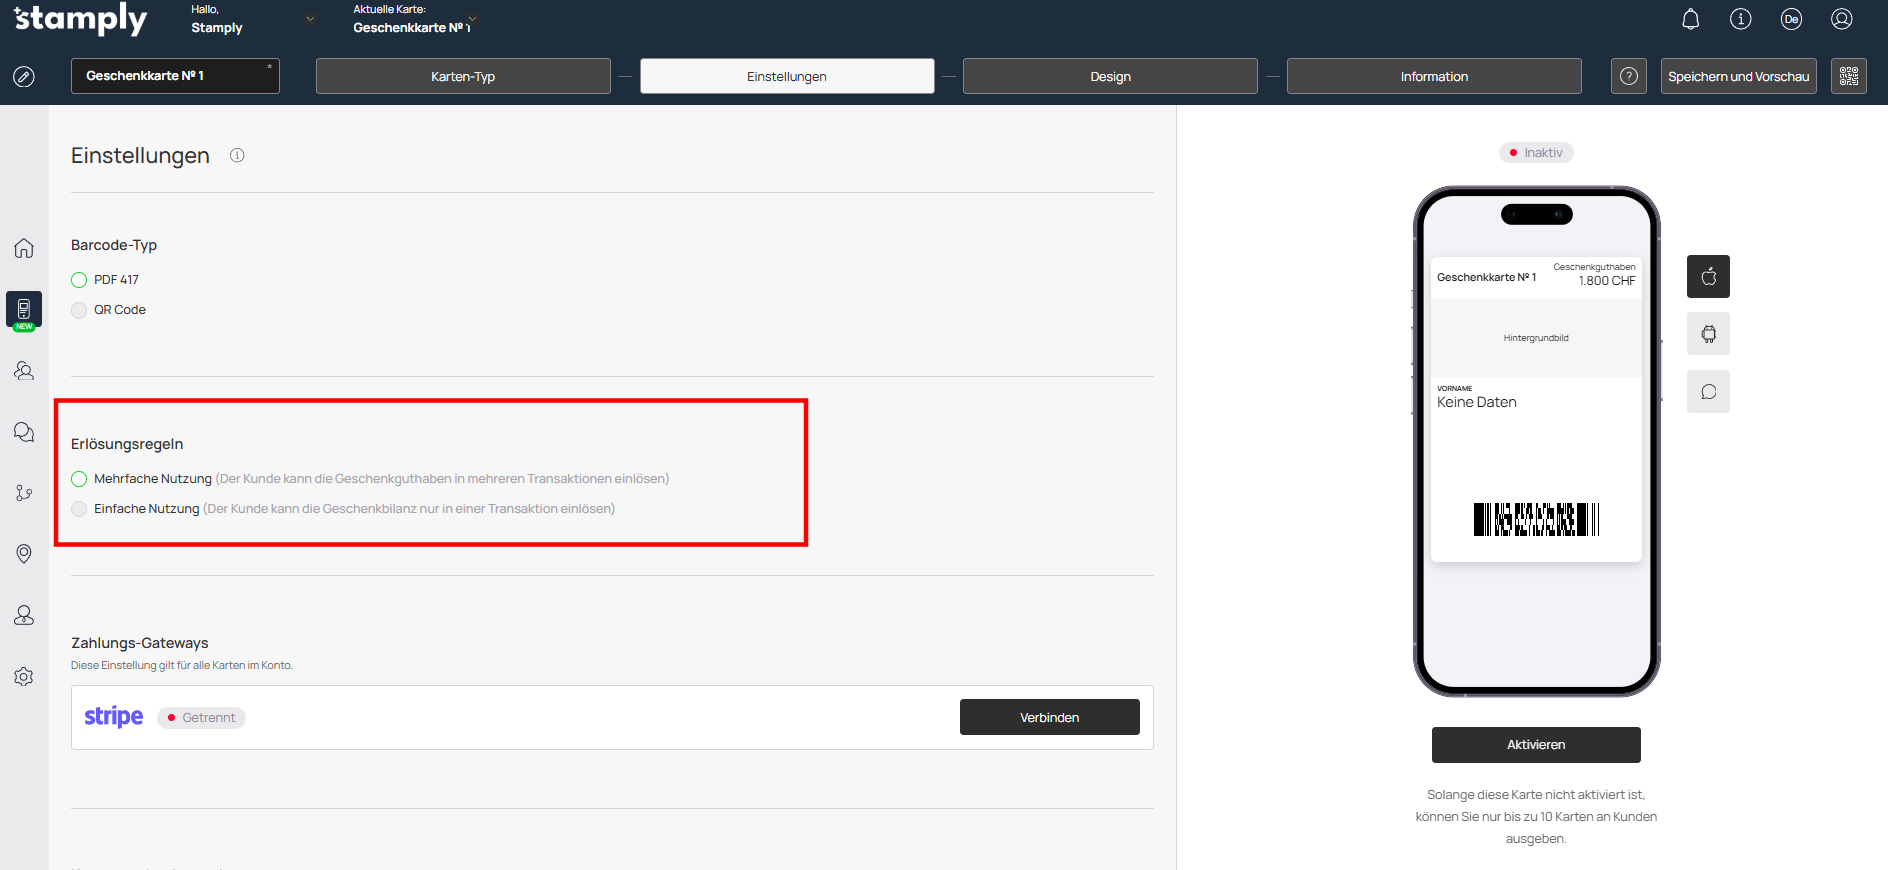Image resolution: width=1888 pixels, height=870 pixels.
Task: Switch preview to Android device icon
Action: 1708,334
